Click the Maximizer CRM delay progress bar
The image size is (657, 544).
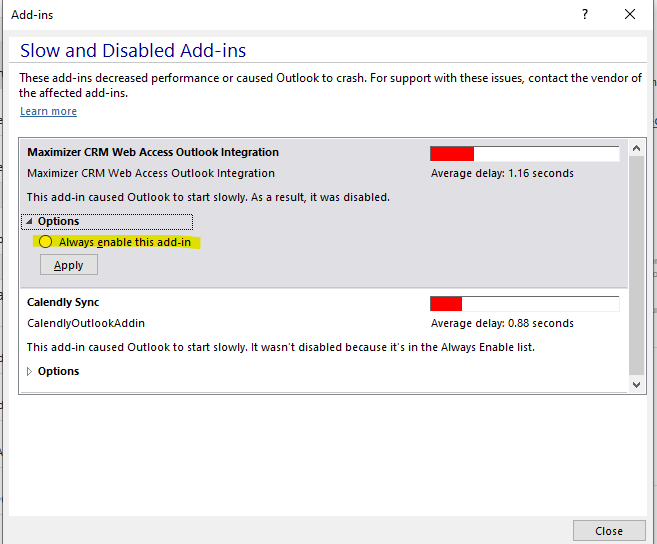[525, 153]
